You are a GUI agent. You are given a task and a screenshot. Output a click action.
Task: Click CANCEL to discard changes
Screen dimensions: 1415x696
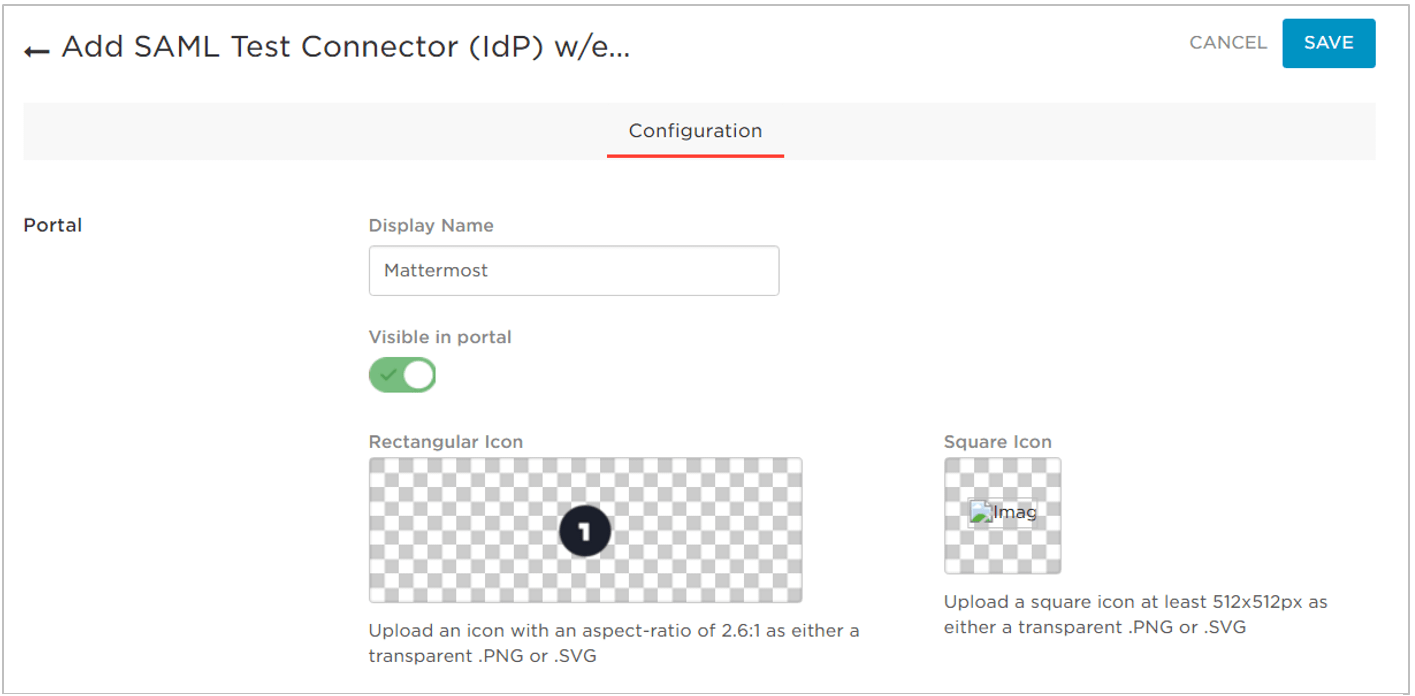[1227, 43]
